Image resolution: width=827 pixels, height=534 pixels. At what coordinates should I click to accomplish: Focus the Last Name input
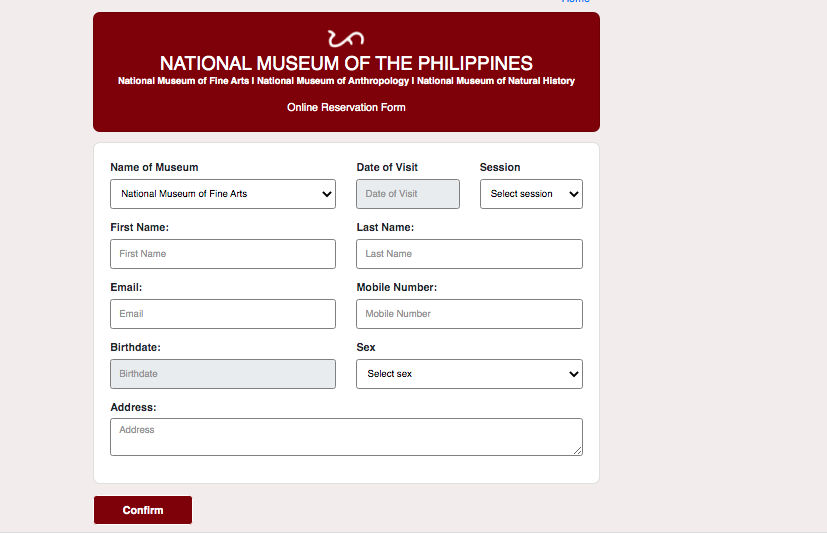click(469, 254)
